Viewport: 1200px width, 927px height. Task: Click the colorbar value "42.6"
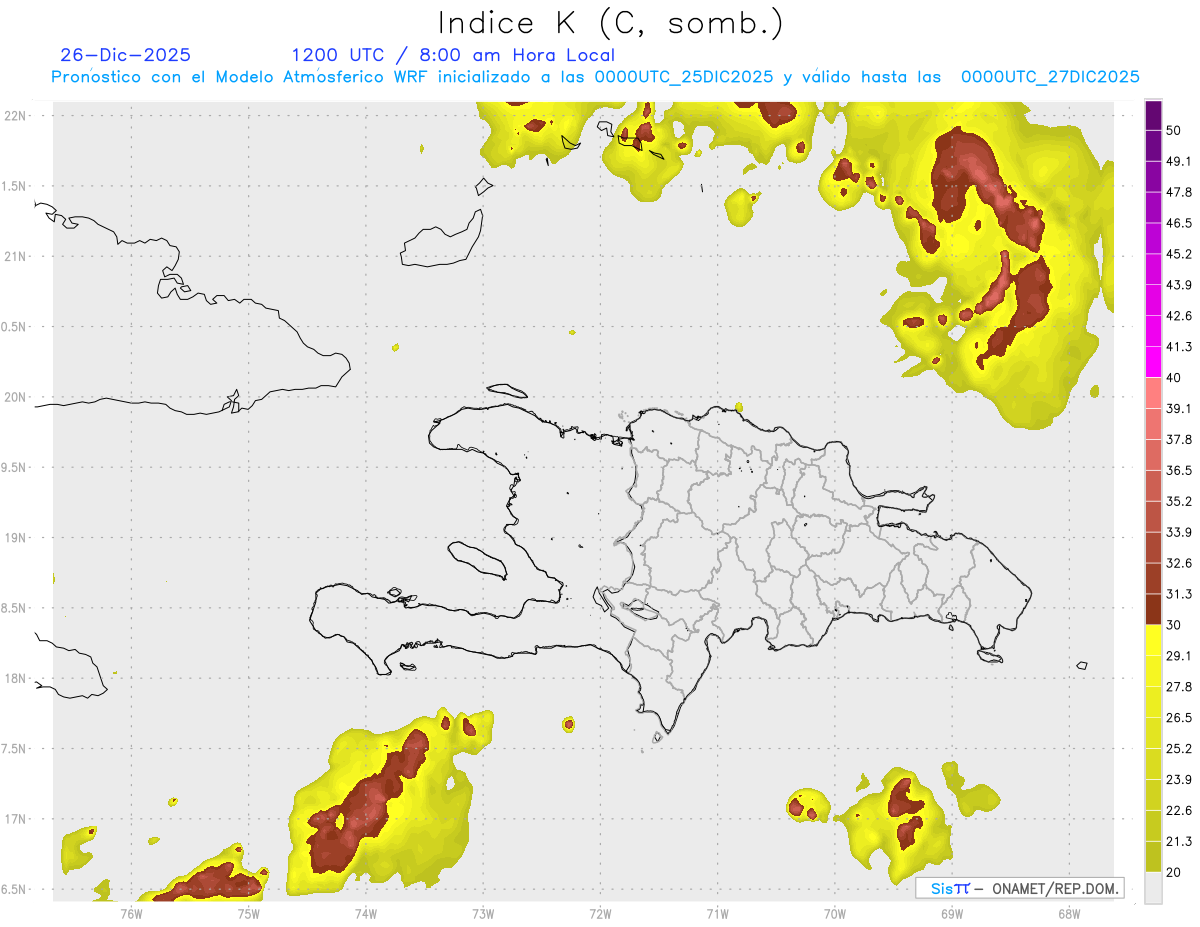pyautogui.click(x=1179, y=316)
